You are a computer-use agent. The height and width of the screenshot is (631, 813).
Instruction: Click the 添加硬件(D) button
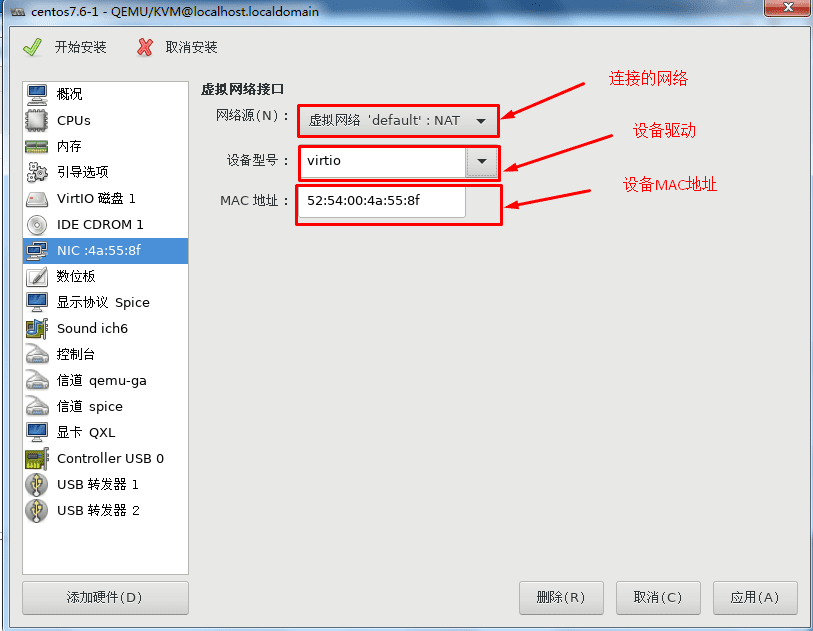pos(105,598)
